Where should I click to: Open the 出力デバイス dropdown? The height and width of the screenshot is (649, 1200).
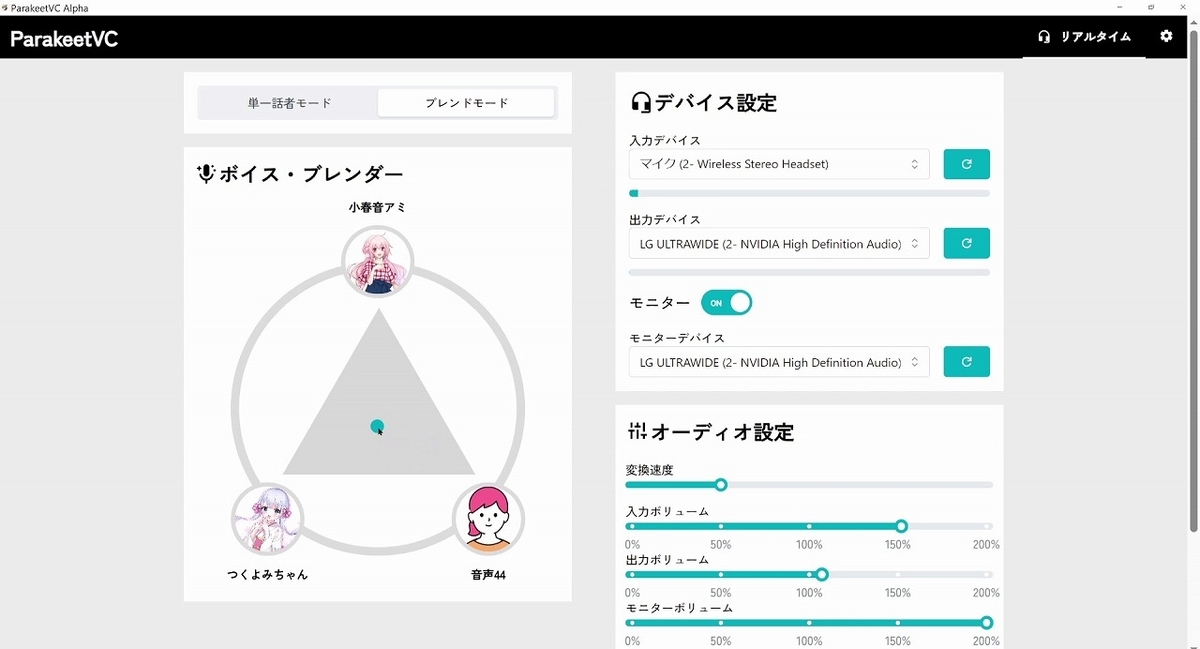[779, 243]
